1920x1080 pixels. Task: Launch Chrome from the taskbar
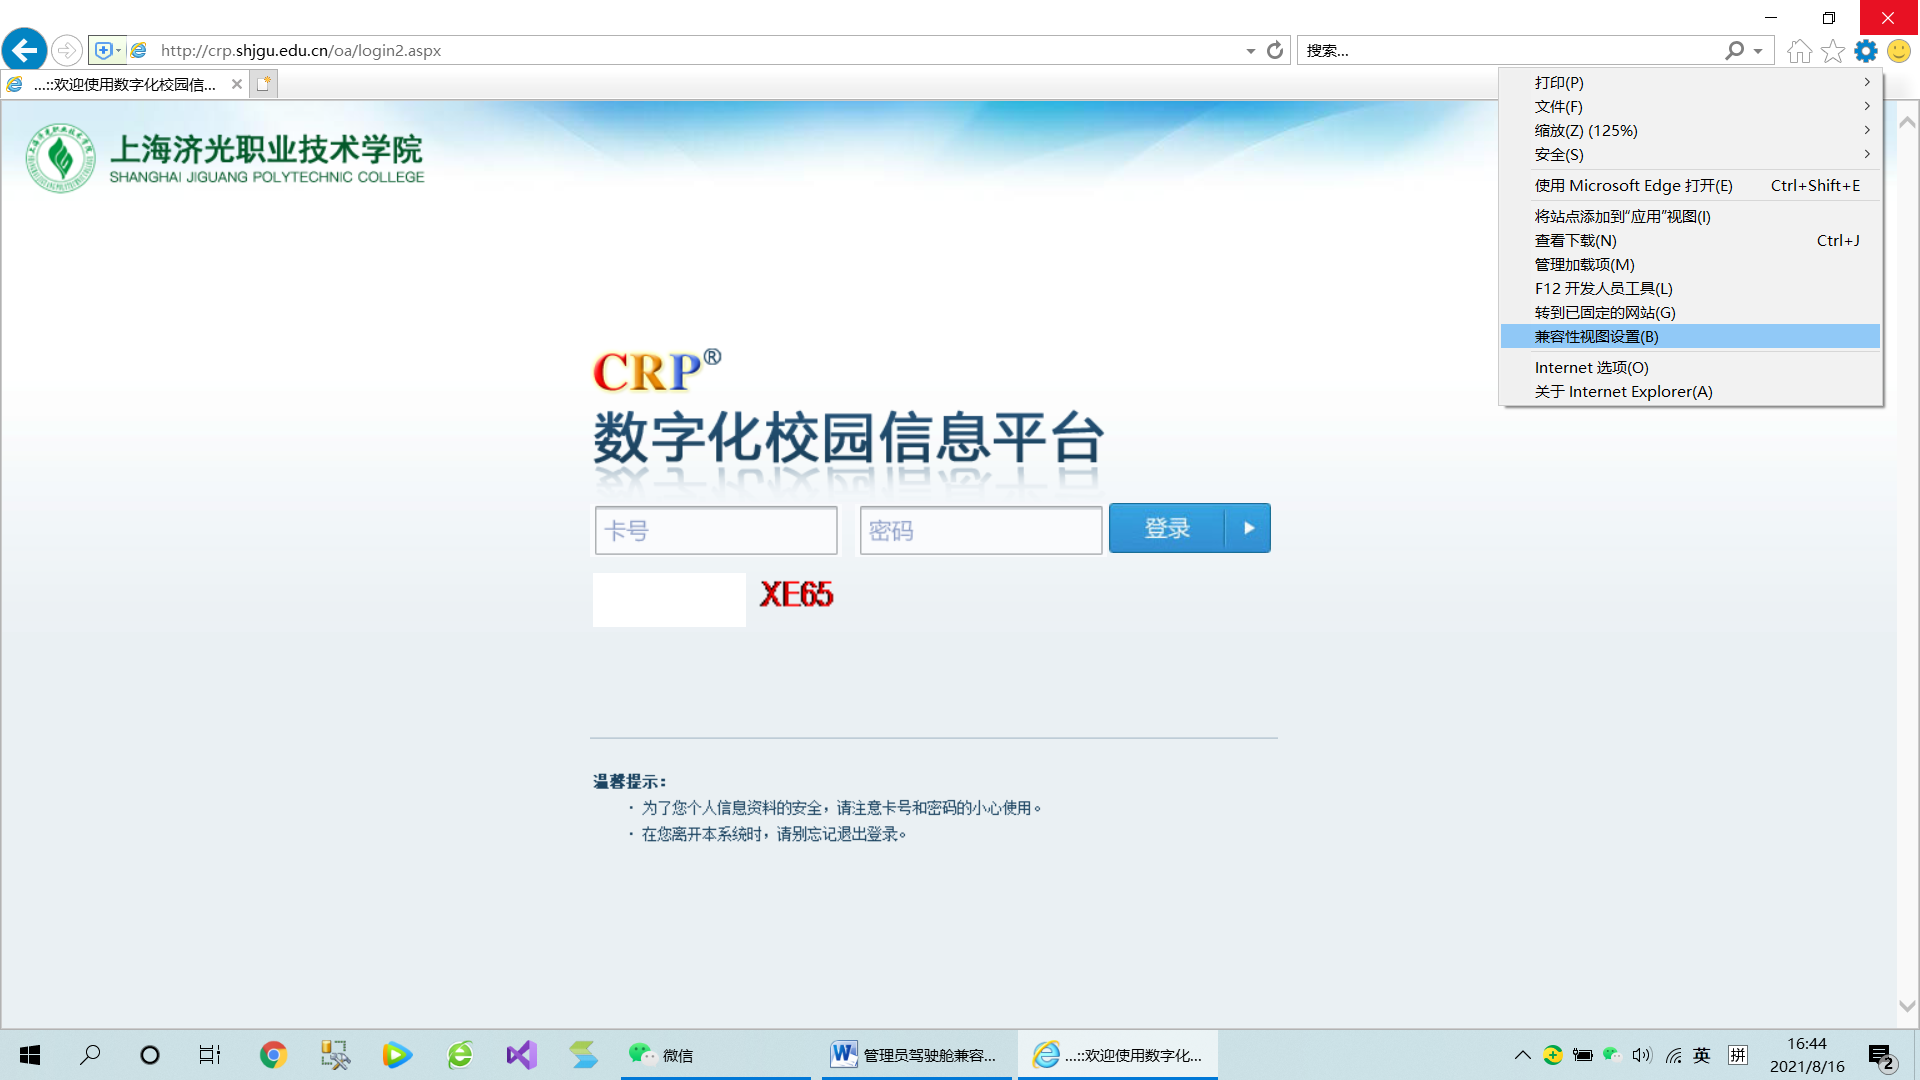coord(273,1055)
